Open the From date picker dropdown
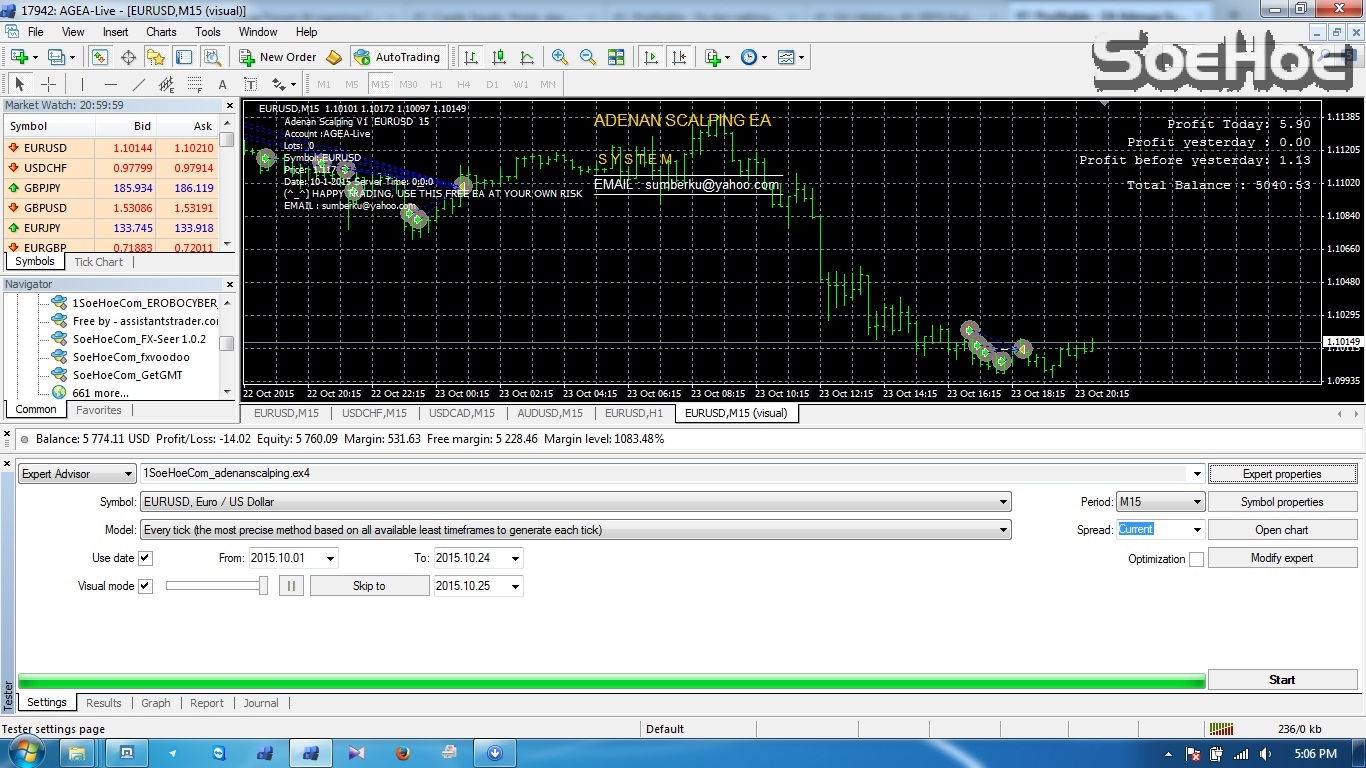This screenshot has width=1366, height=768. tap(329, 558)
